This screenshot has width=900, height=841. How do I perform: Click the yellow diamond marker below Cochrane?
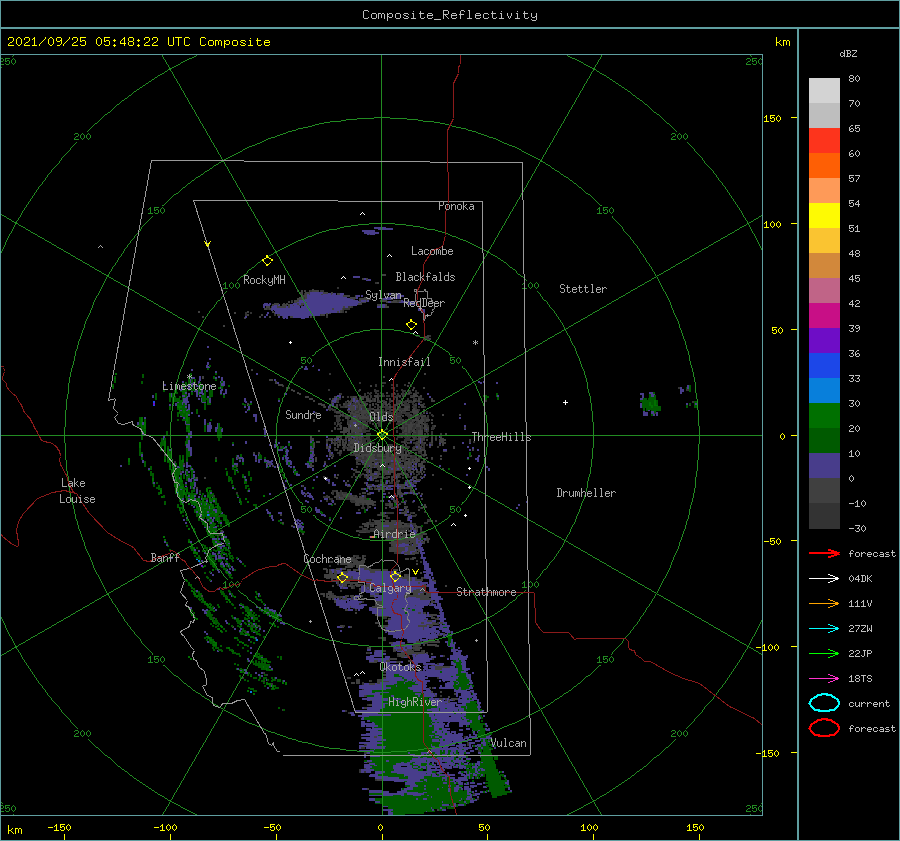343,578
